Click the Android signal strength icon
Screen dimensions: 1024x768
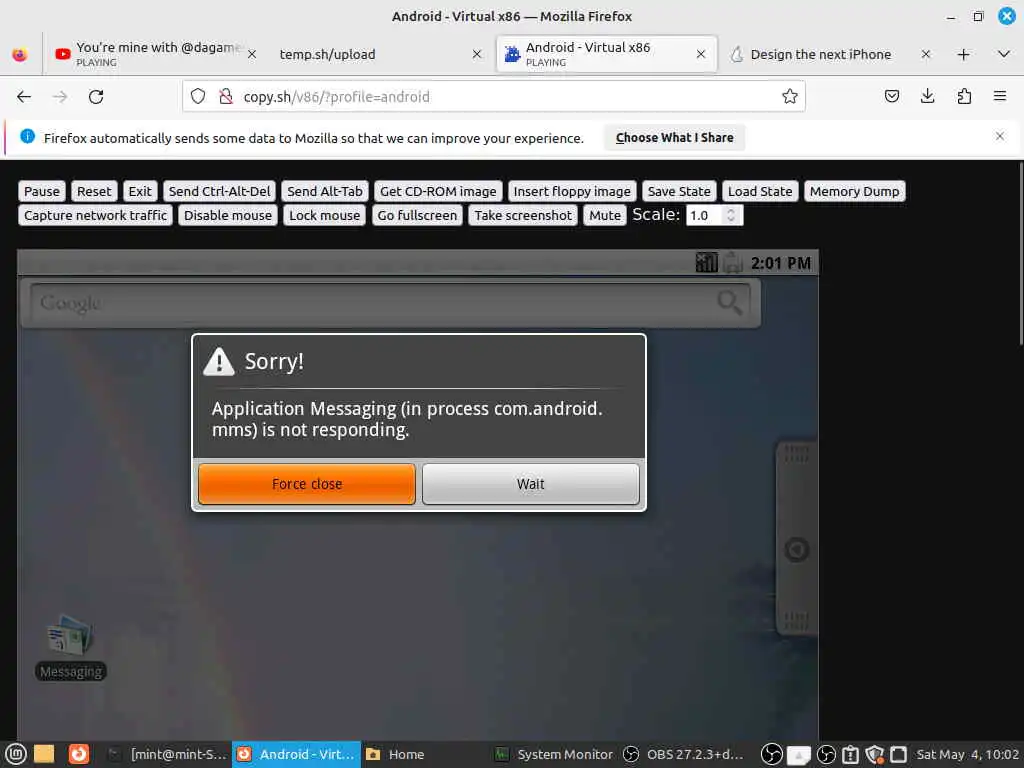pos(707,263)
